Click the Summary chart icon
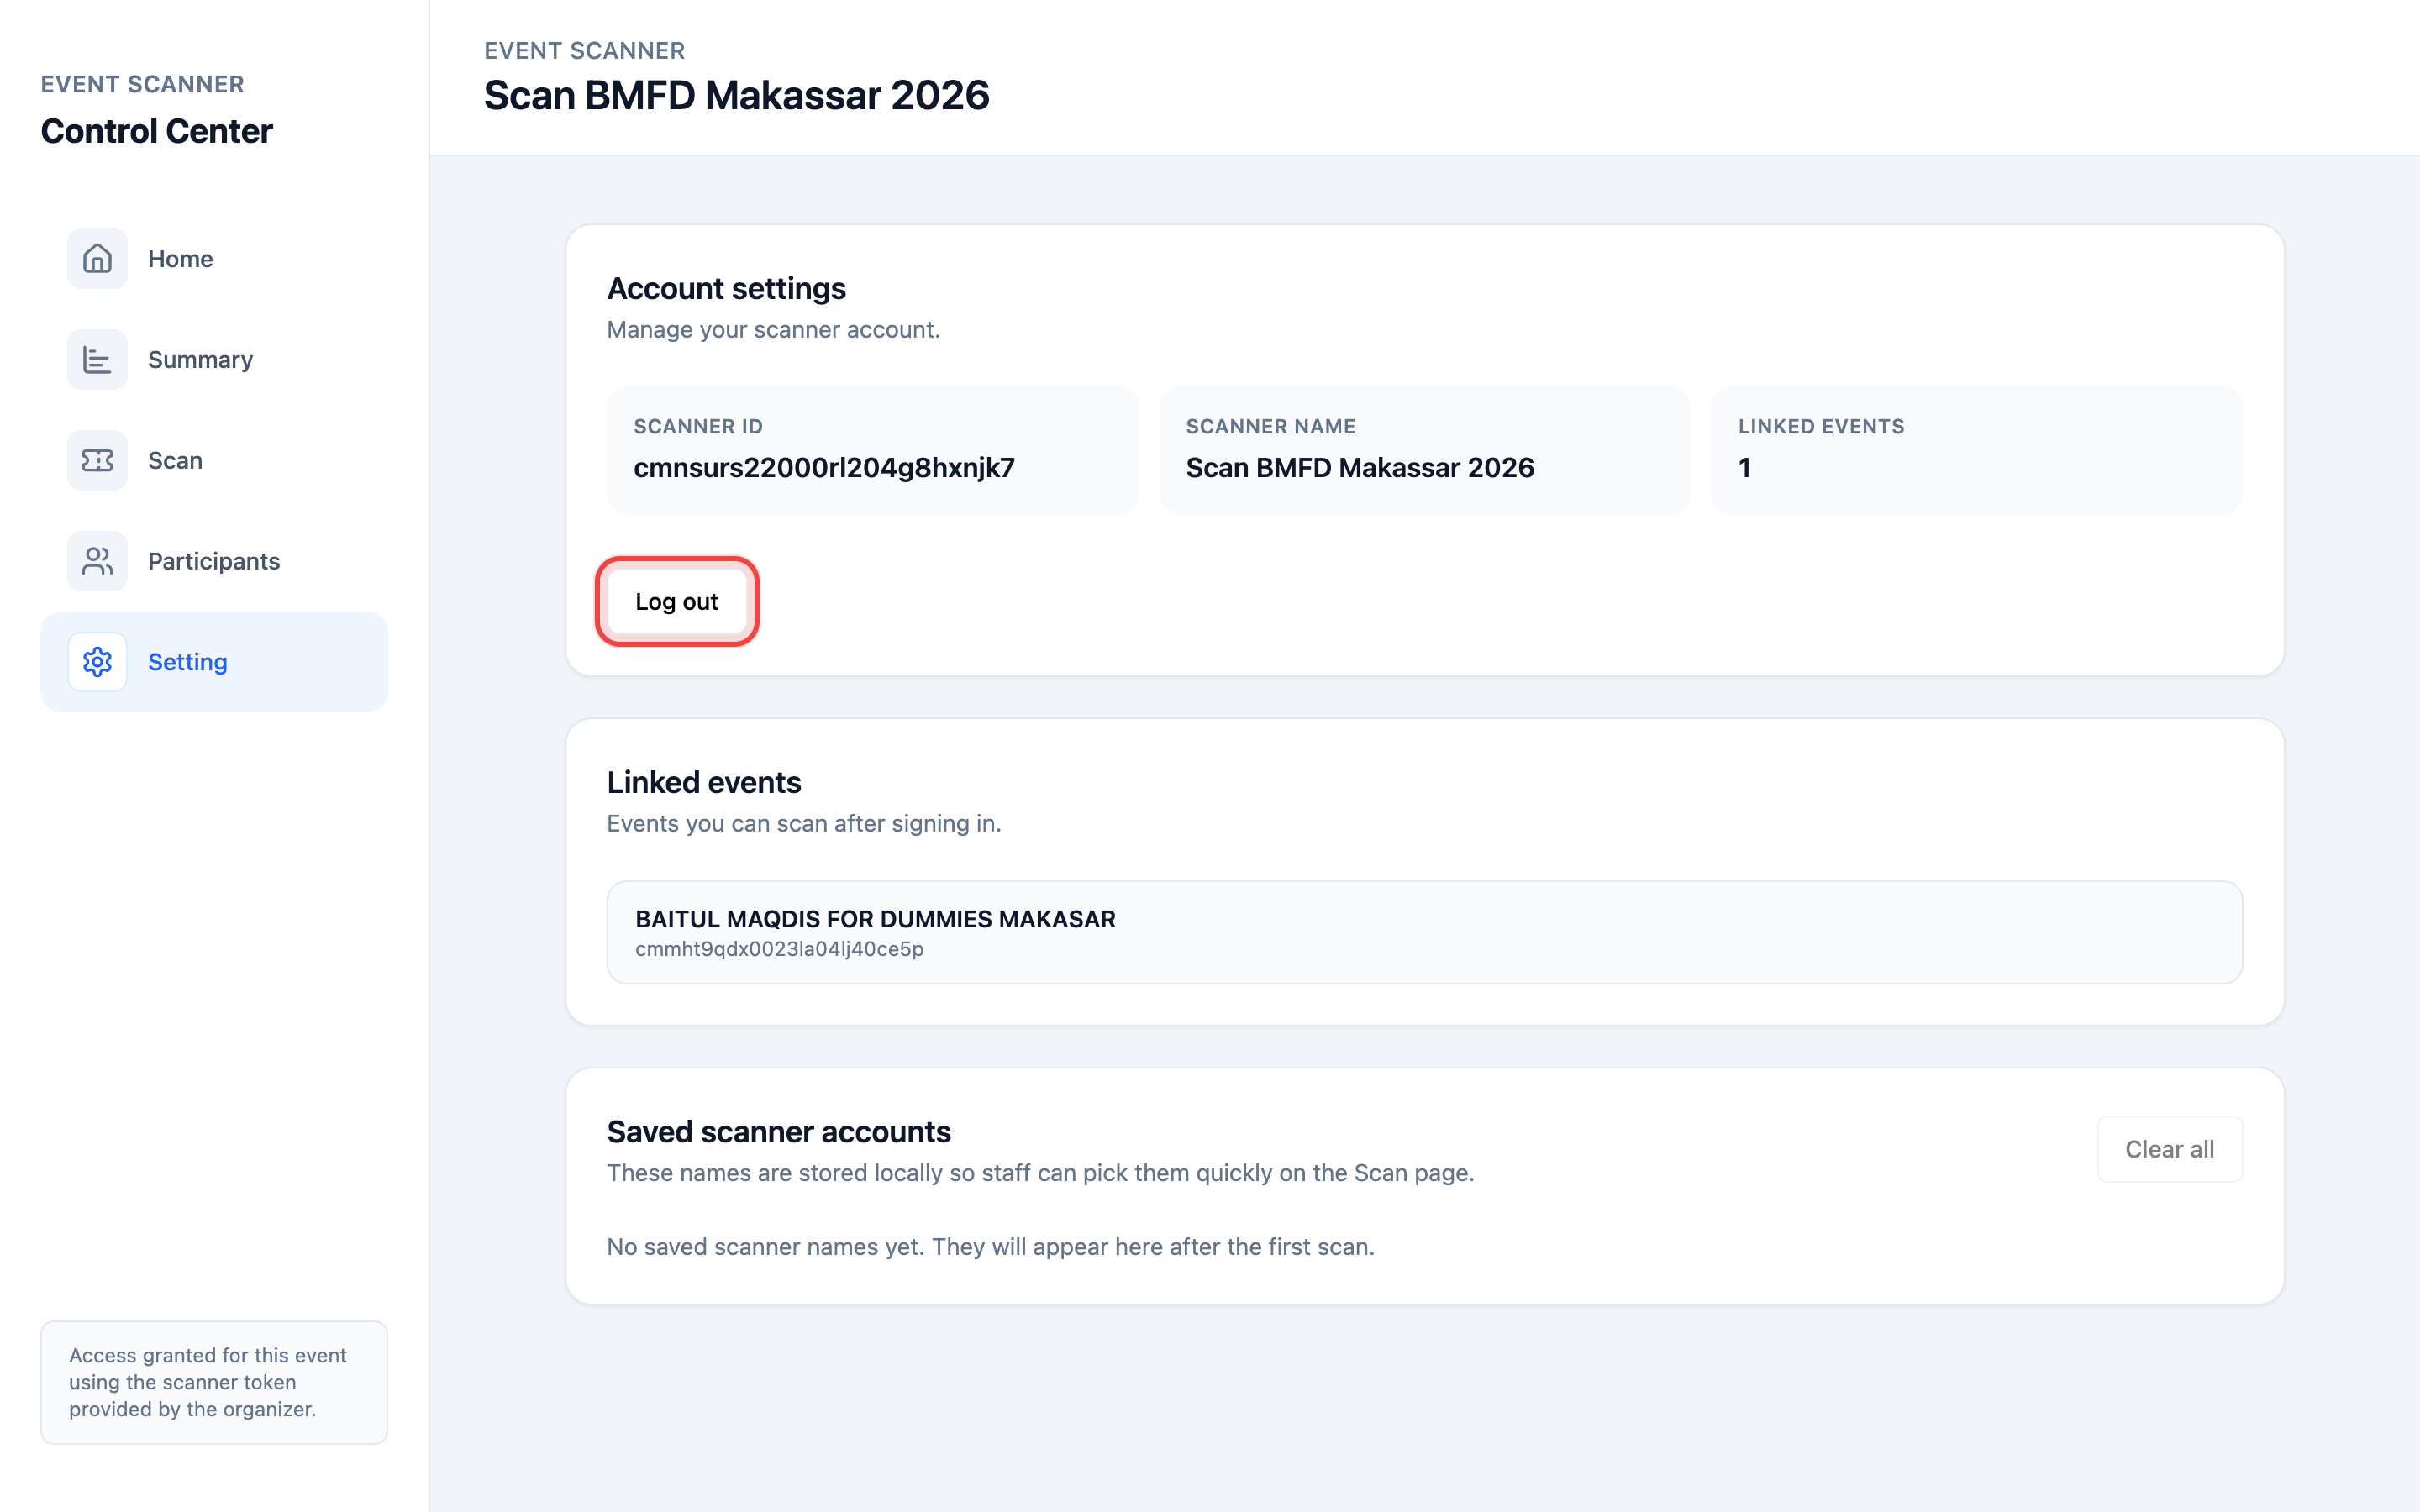 point(97,360)
